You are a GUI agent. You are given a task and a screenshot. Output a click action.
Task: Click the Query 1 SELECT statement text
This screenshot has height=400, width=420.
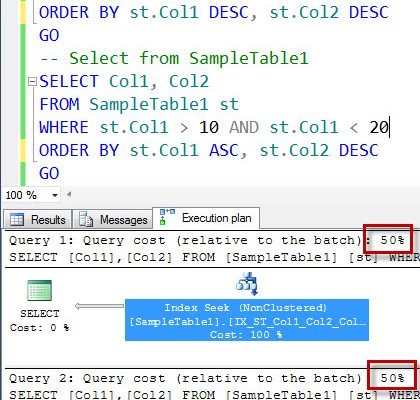click(x=213, y=257)
